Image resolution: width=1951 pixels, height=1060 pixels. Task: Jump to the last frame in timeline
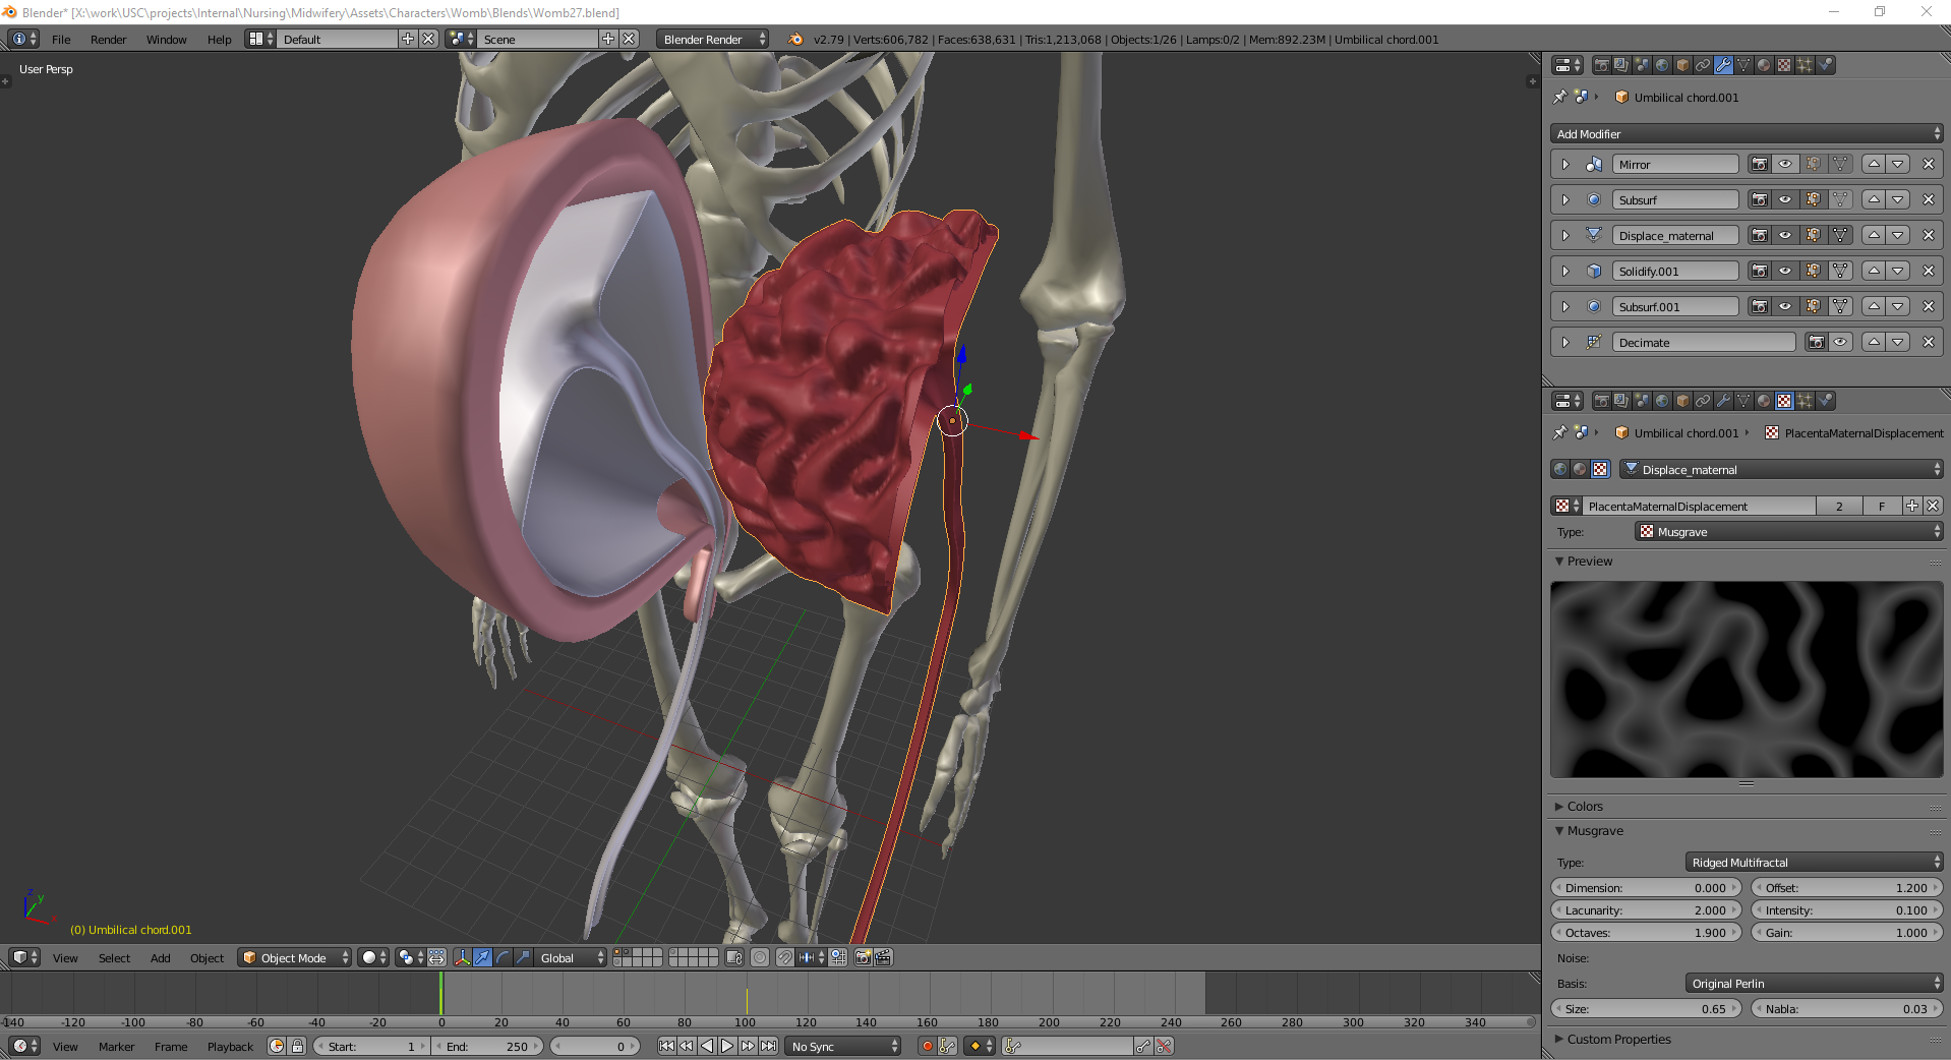768,1046
